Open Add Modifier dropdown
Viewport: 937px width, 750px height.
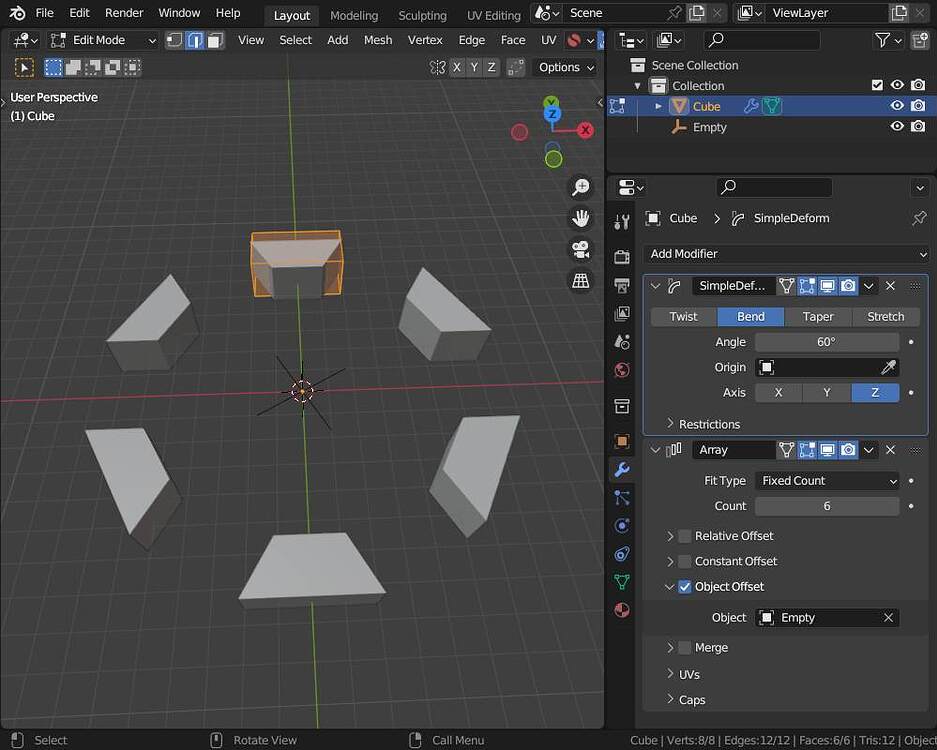coord(786,253)
